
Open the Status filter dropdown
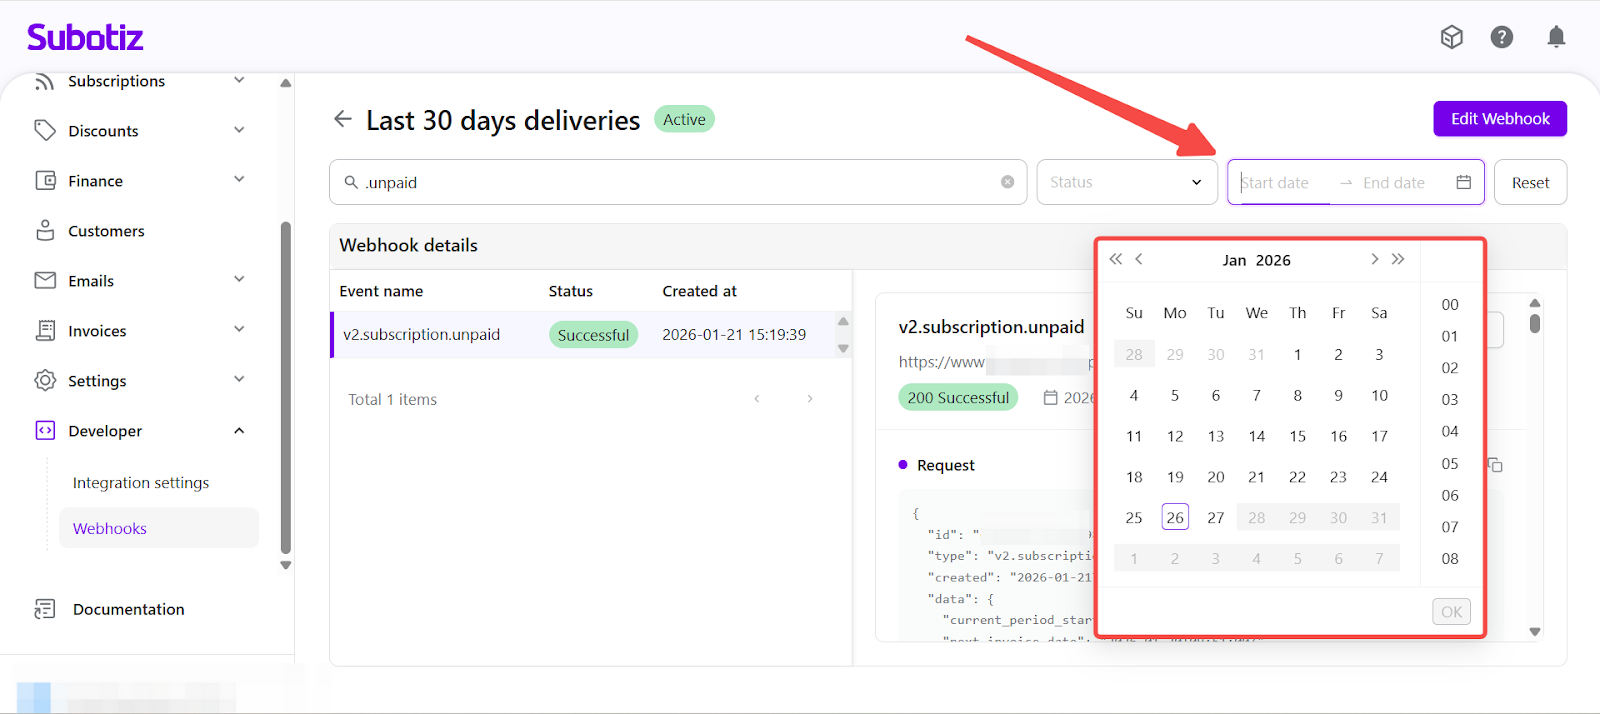1126,182
